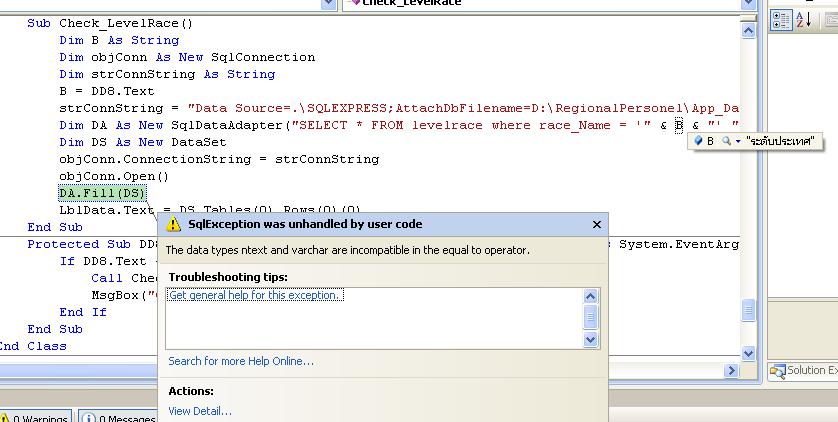Click the code editor vertical scrollbar thumb
Image resolution: width=838 pixels, height=422 pixels.
pos(748,310)
